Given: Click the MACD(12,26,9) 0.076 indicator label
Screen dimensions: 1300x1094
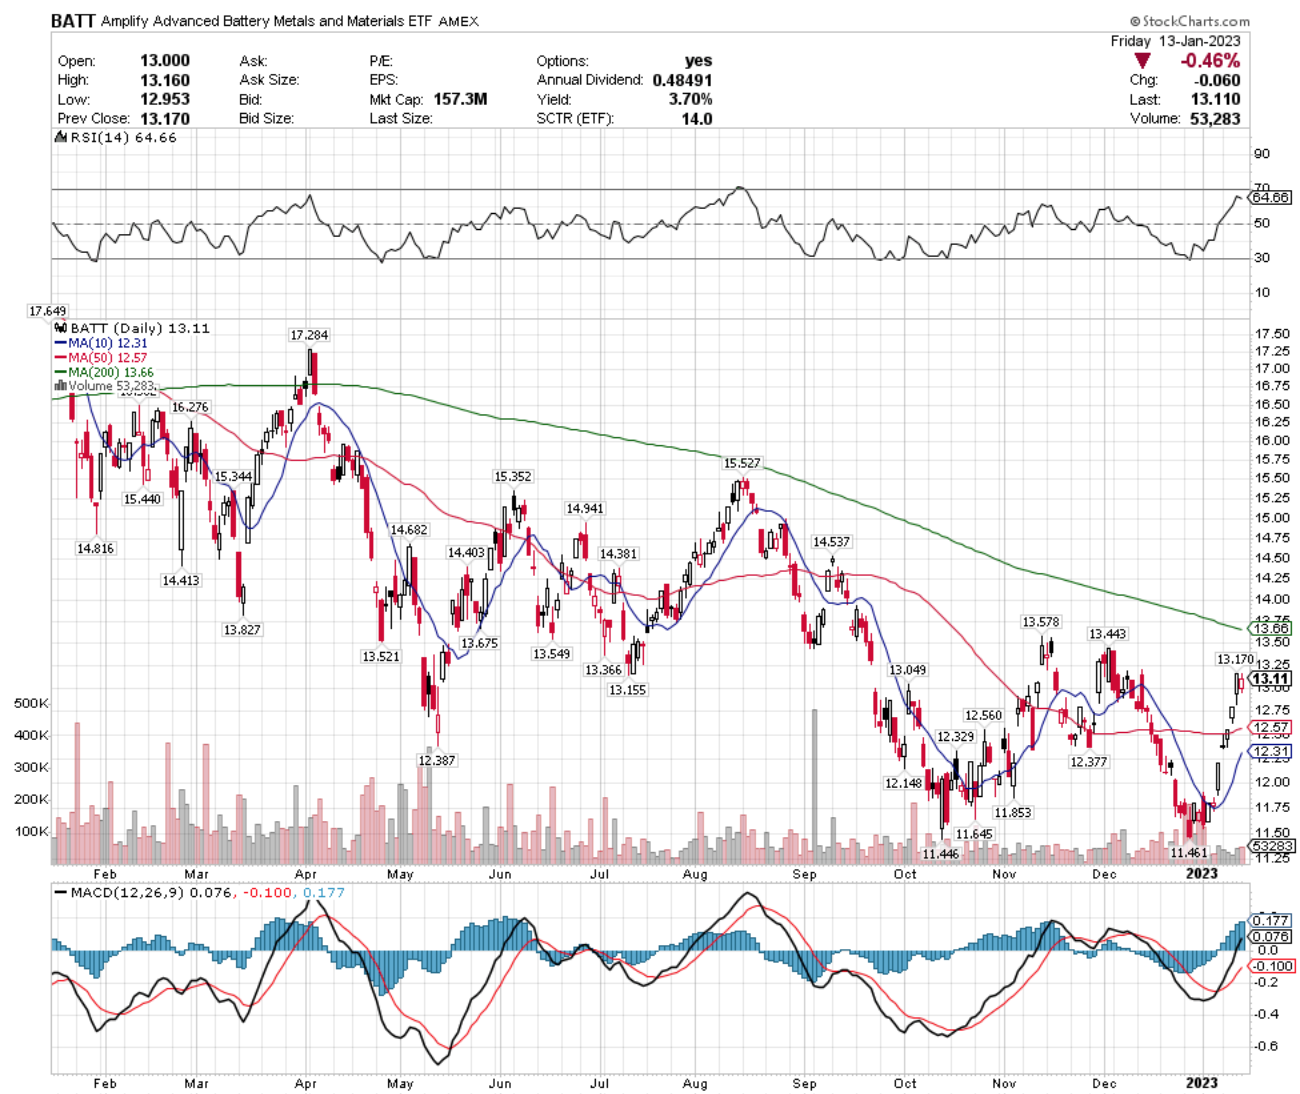Looking at the screenshot, I should [144, 892].
